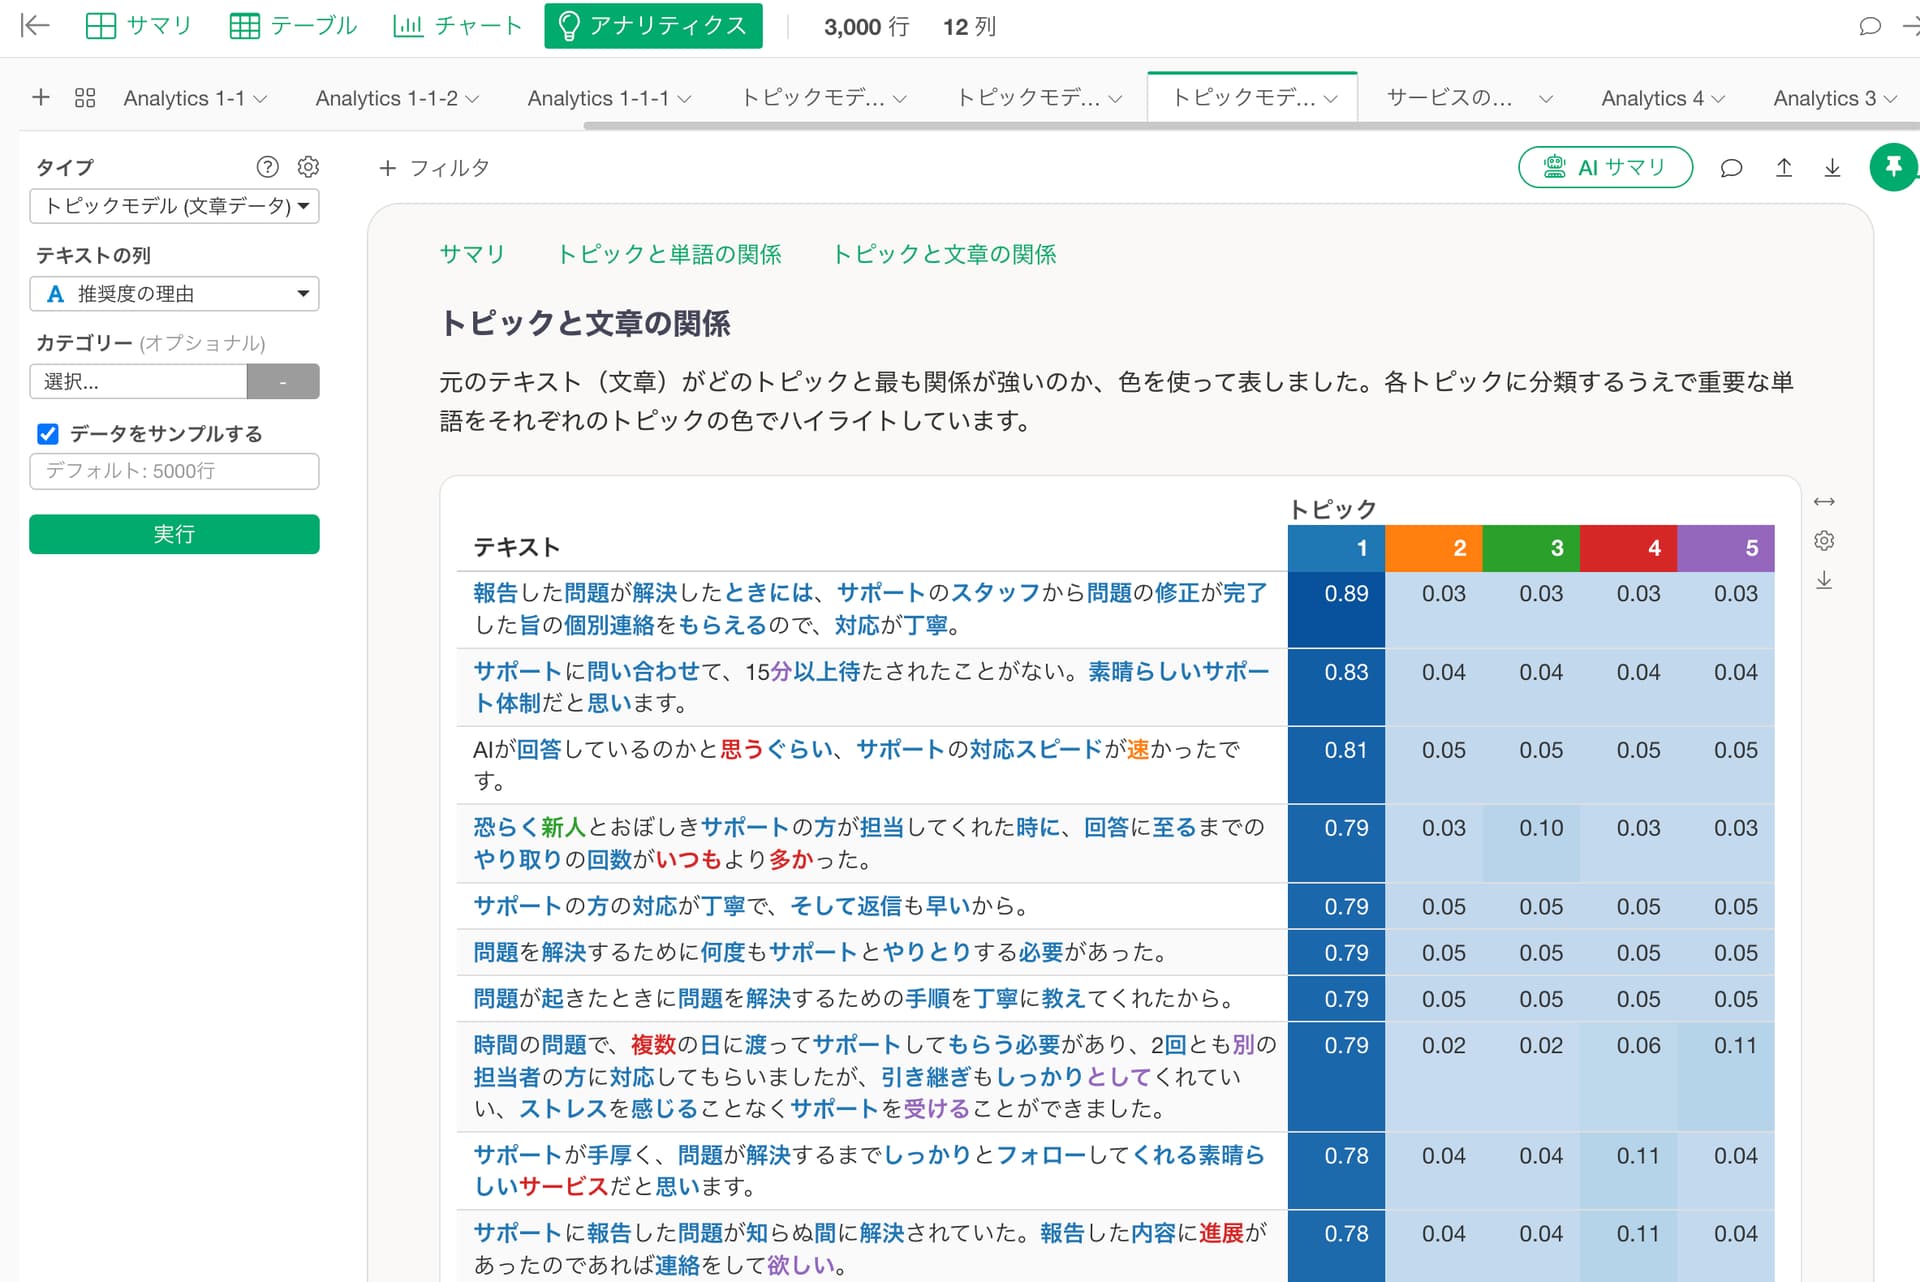
Task: Click the table download icon
Action: click(x=1824, y=580)
